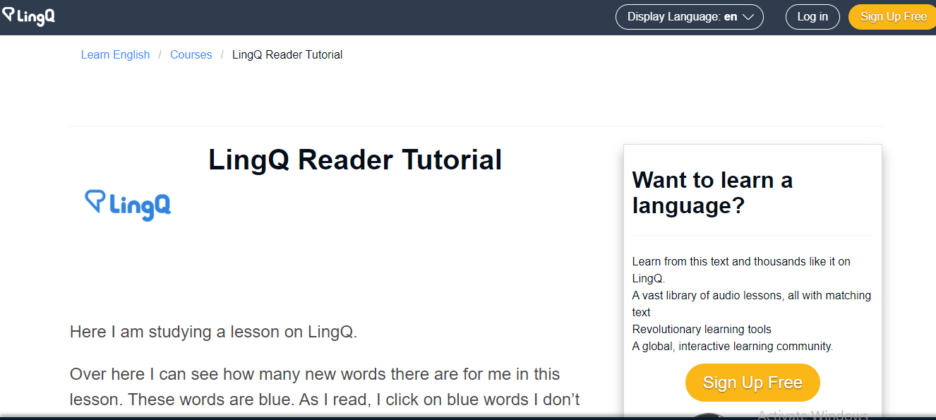Open the Display Language dropdown
936x420 pixels.
pyautogui.click(x=689, y=17)
